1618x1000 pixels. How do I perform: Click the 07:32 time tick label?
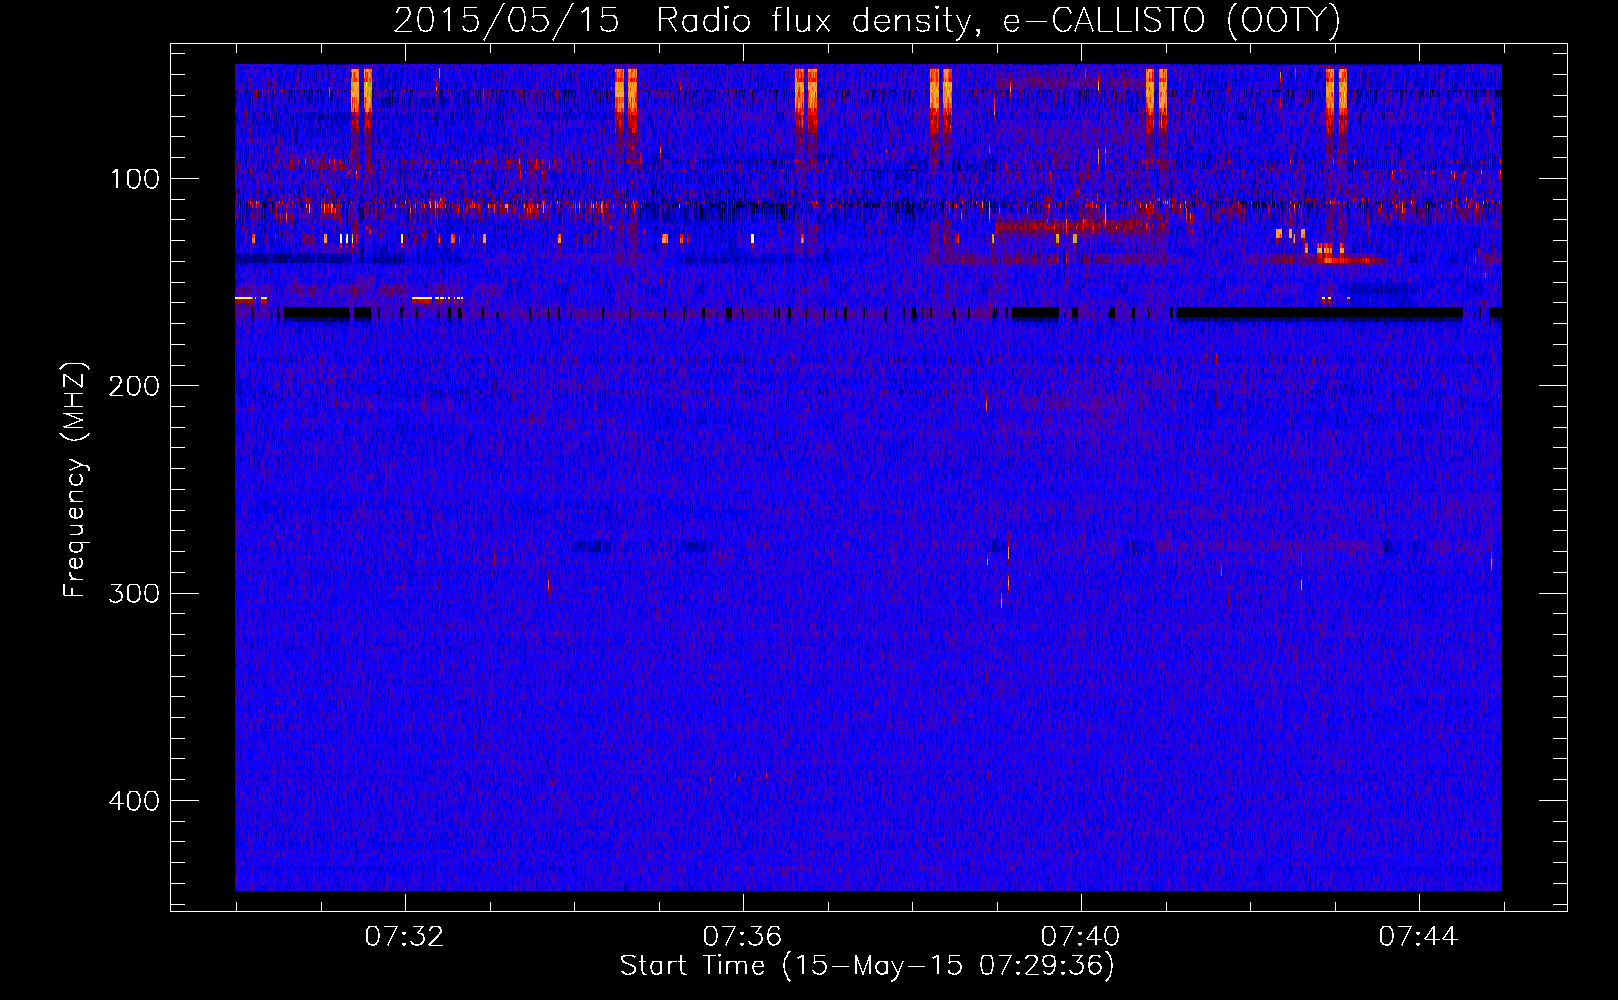[405, 937]
